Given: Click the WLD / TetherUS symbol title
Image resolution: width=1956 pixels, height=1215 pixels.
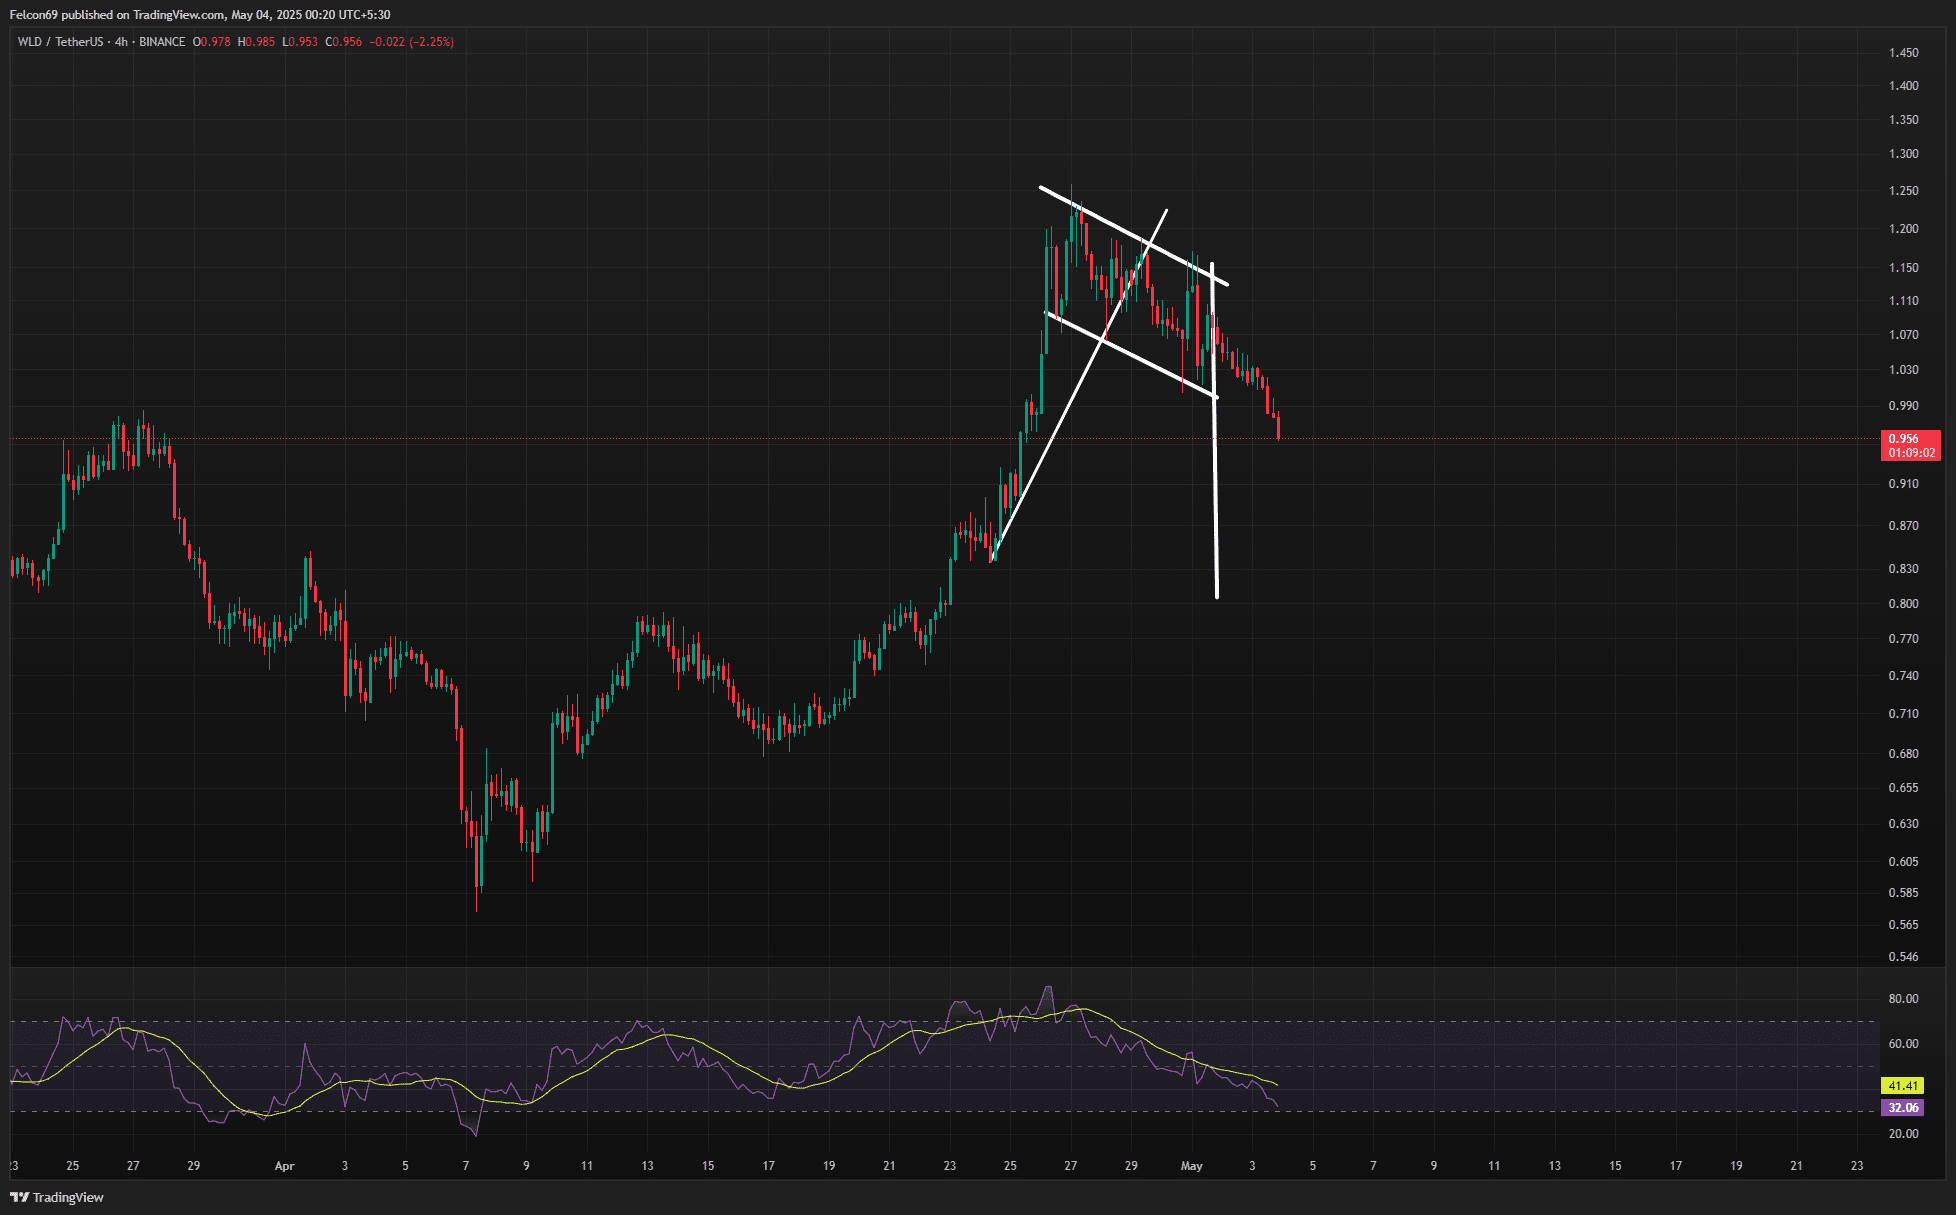Looking at the screenshot, I should pos(60,42).
